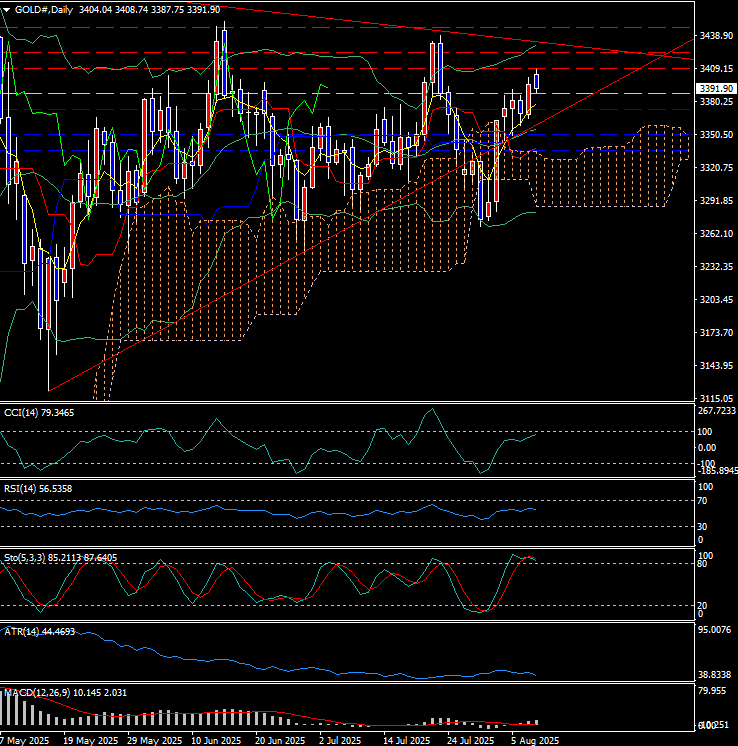Click the ATR(14) 44.4693 label
738x746 pixels.
(40, 632)
